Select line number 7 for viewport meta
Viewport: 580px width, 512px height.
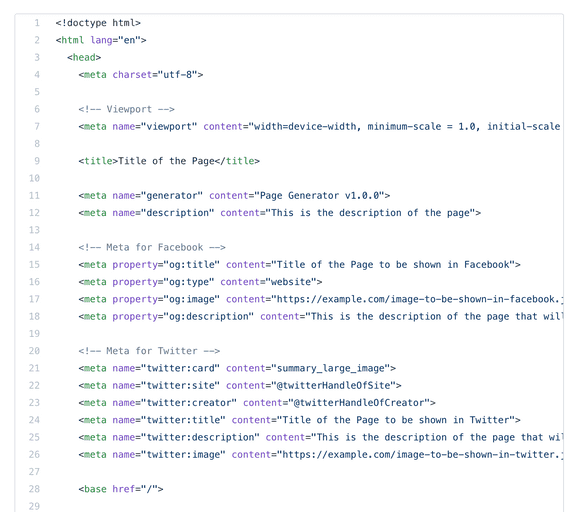tap(37, 127)
